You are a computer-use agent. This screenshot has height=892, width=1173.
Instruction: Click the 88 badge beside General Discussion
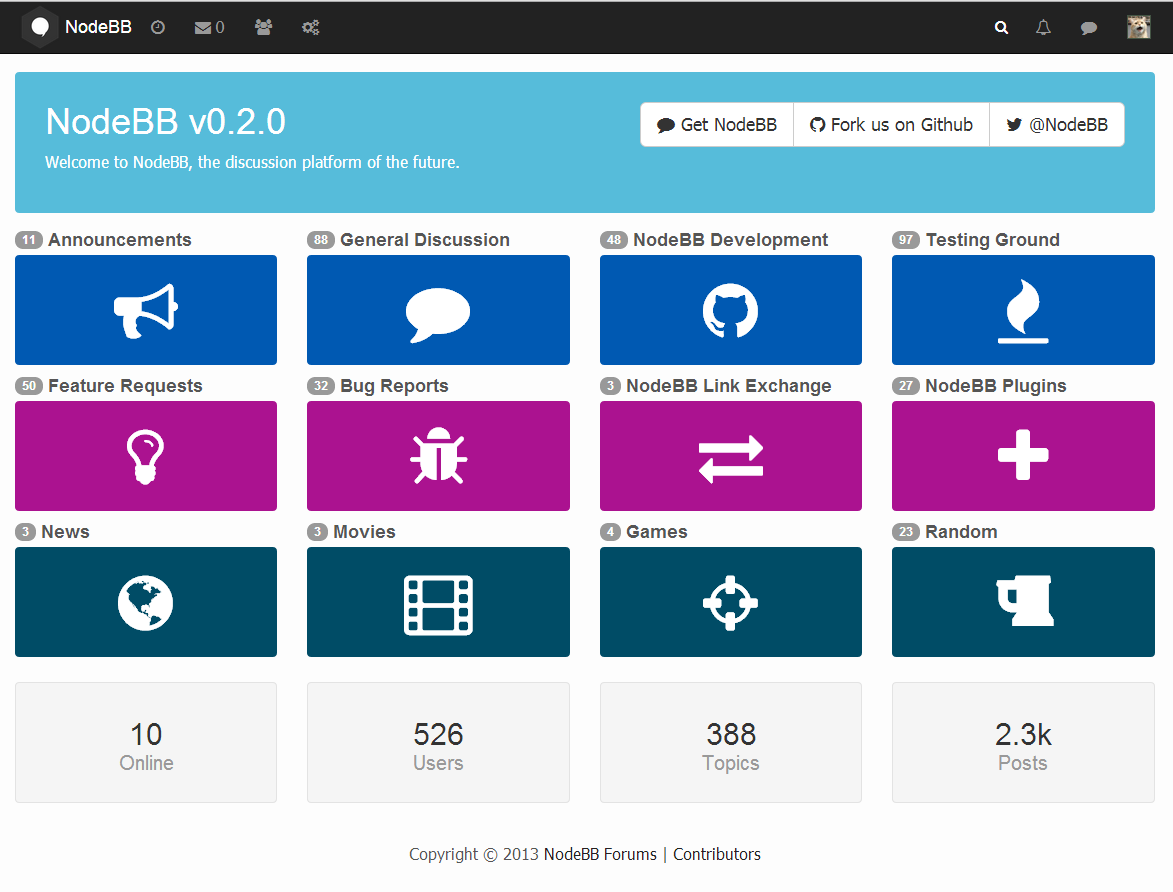(x=321, y=239)
